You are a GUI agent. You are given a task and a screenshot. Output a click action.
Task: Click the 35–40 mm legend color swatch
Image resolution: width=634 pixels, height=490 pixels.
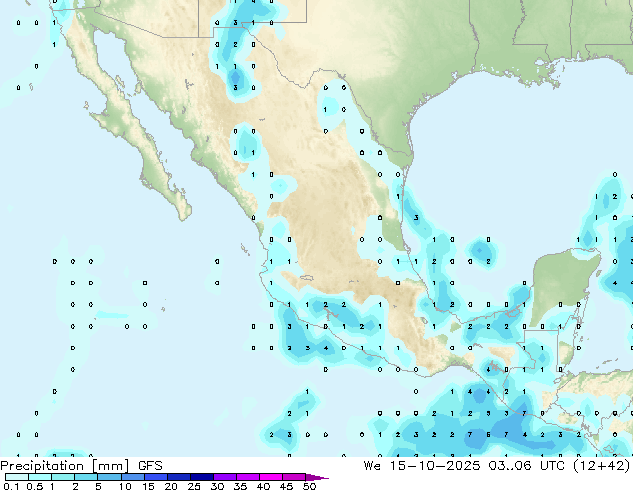point(247,477)
